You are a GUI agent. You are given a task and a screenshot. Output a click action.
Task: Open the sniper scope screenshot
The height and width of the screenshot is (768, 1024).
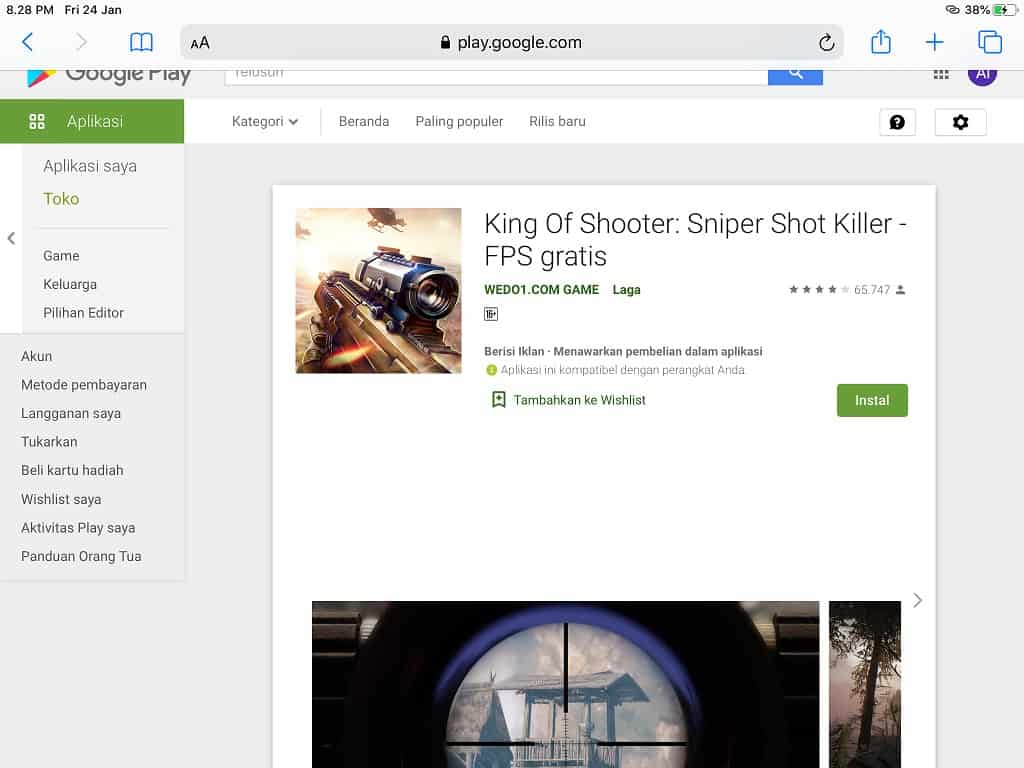(x=566, y=684)
